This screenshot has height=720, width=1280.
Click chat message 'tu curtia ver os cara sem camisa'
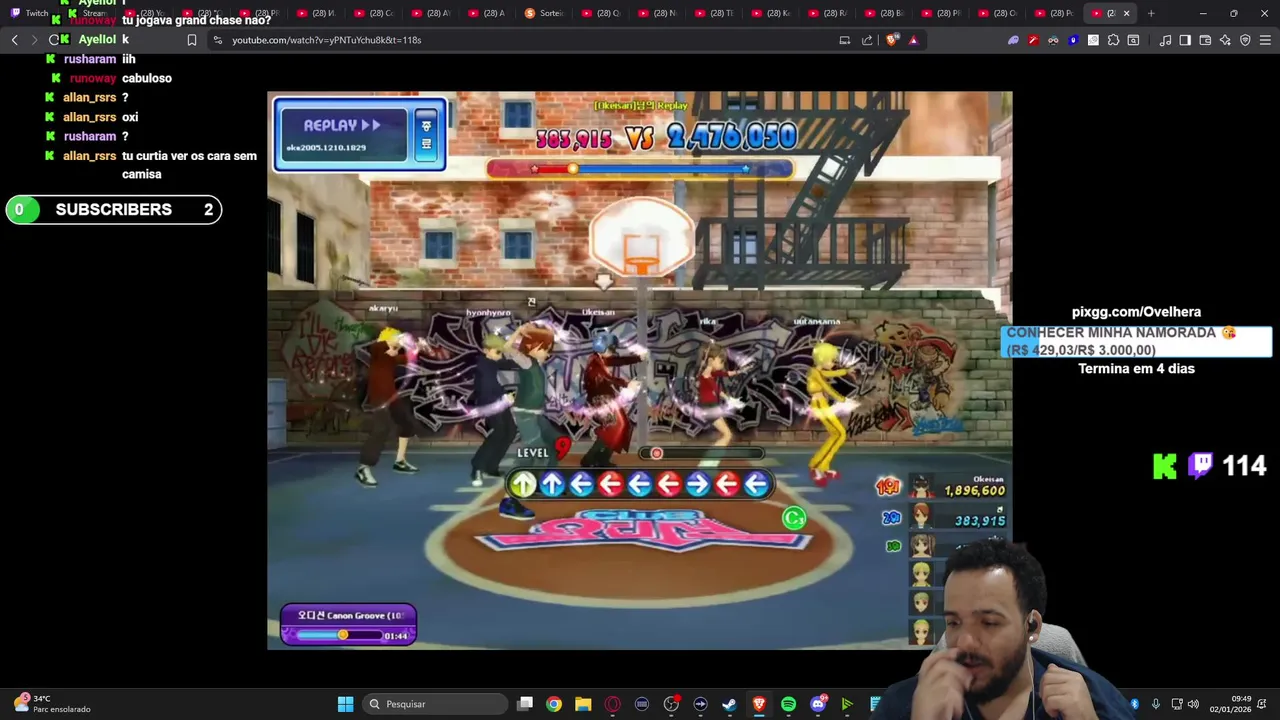189,165
